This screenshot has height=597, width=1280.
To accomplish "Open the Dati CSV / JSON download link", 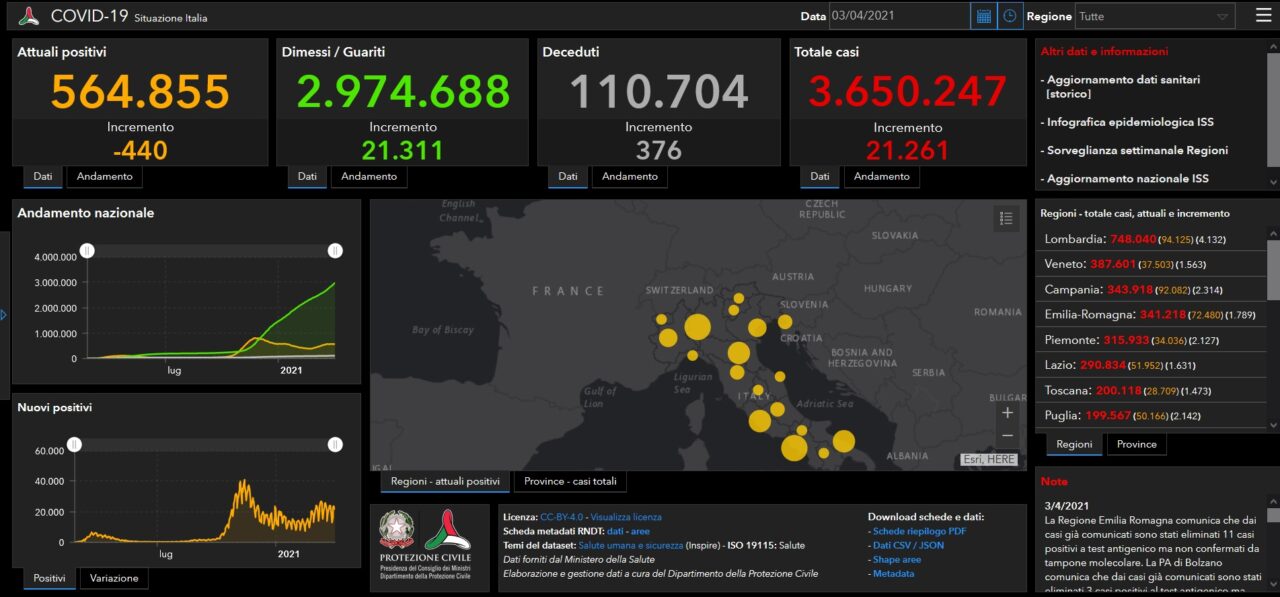I will pyautogui.click(x=910, y=545).
